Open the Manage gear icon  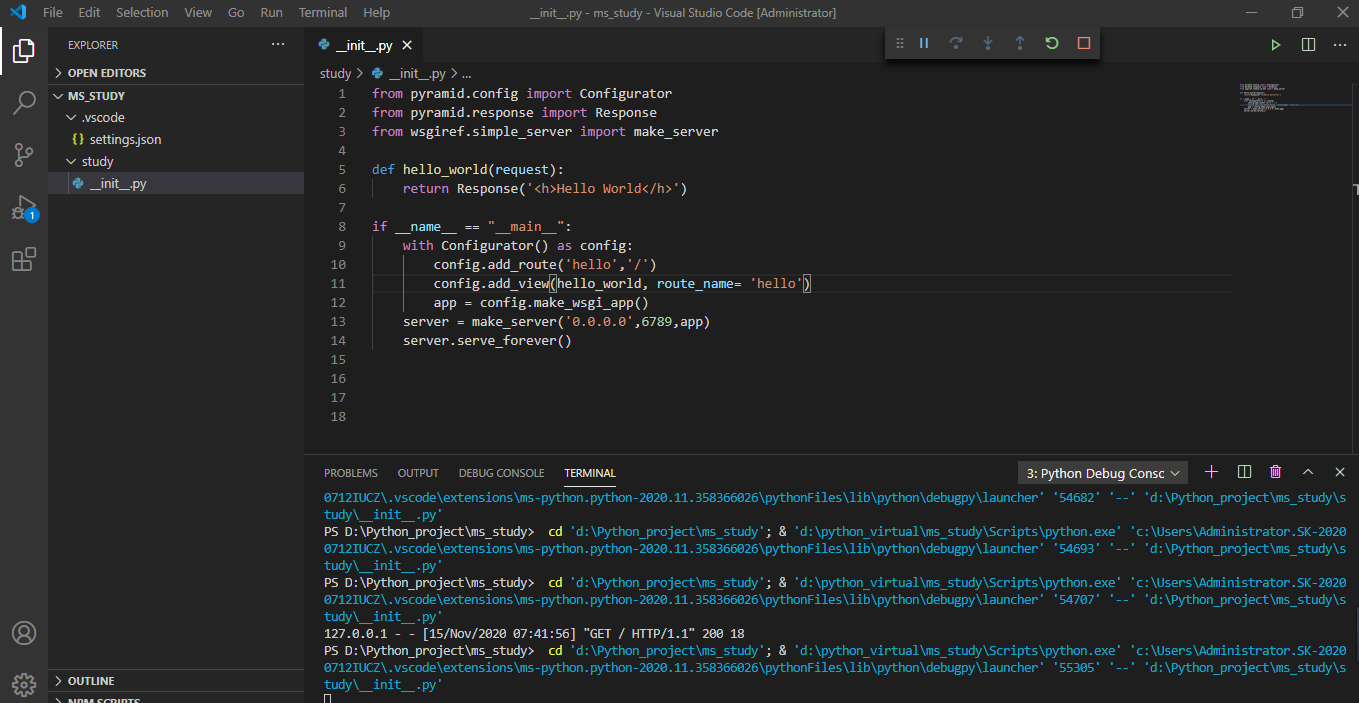pos(24,684)
